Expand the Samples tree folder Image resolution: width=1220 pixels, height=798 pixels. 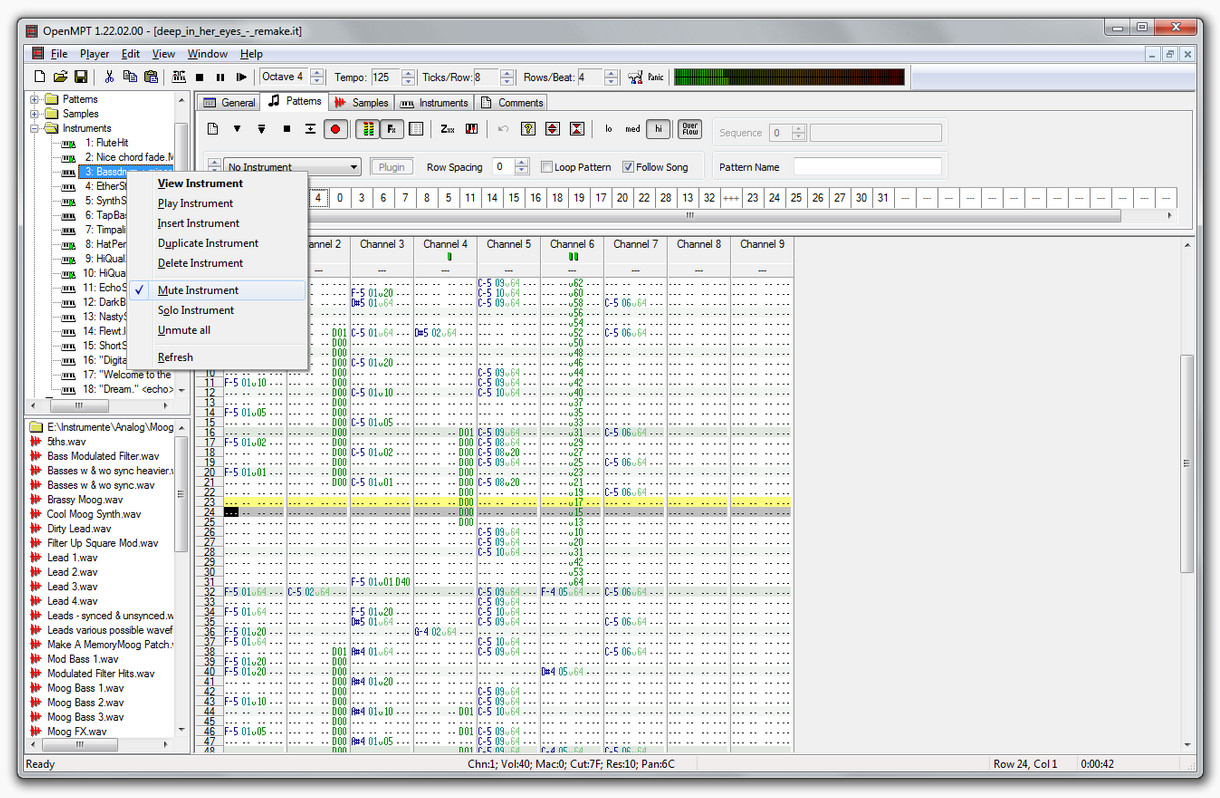(35, 114)
